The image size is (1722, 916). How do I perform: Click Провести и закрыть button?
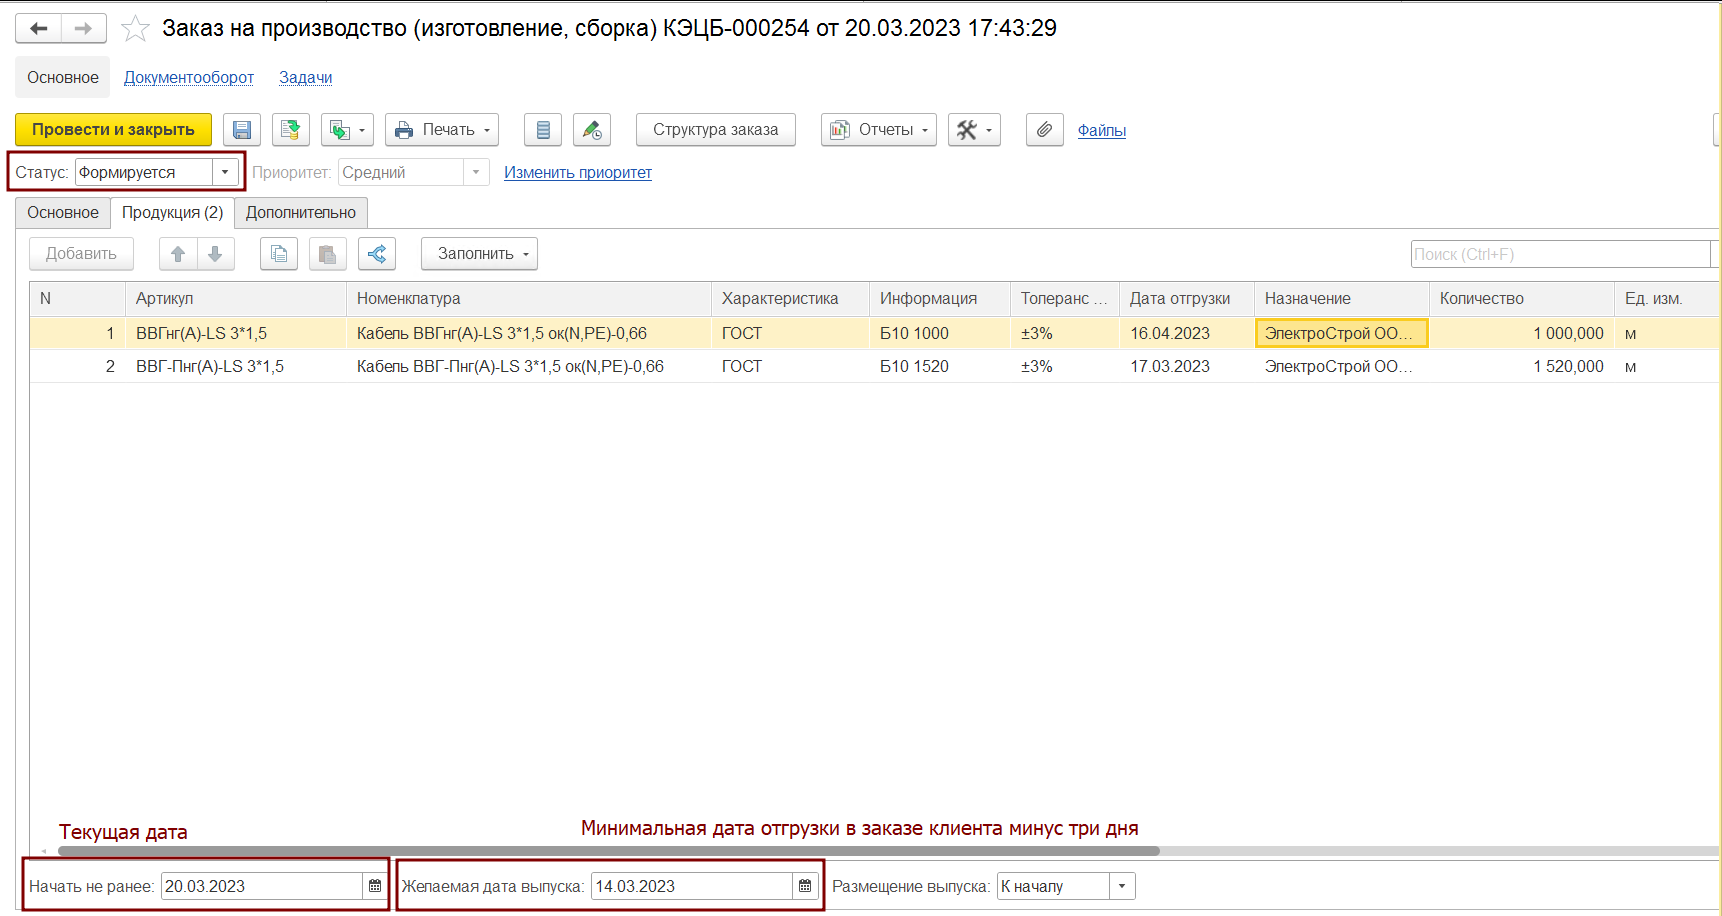click(x=113, y=130)
